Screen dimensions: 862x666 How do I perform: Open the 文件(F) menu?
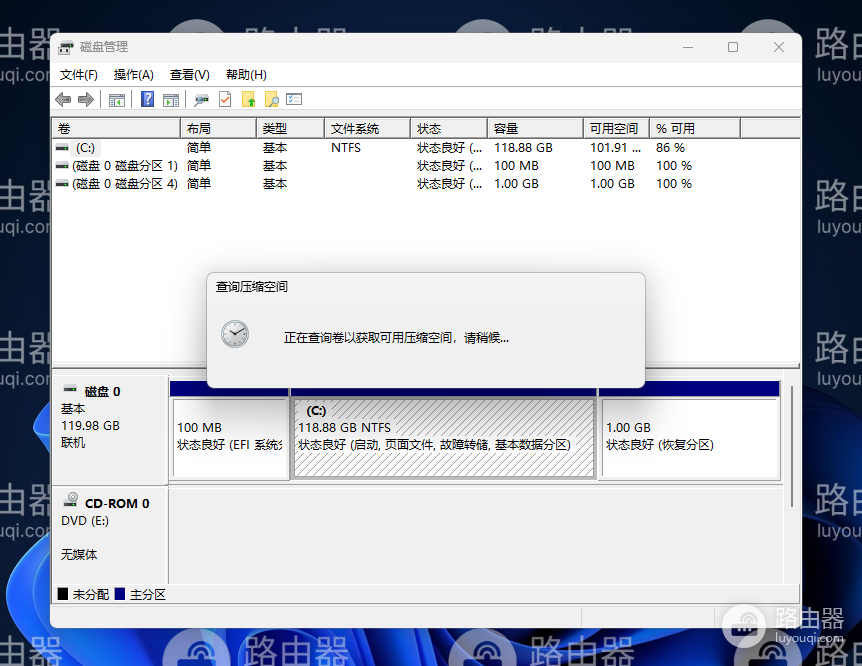[x=79, y=75]
